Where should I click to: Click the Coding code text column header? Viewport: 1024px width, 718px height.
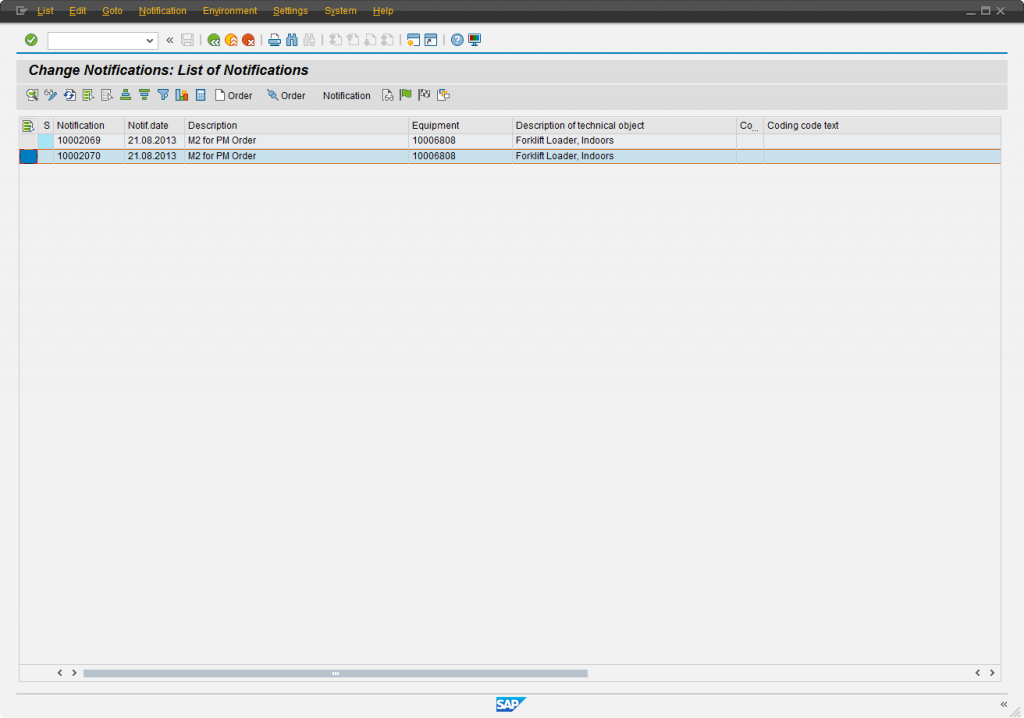tap(882, 125)
